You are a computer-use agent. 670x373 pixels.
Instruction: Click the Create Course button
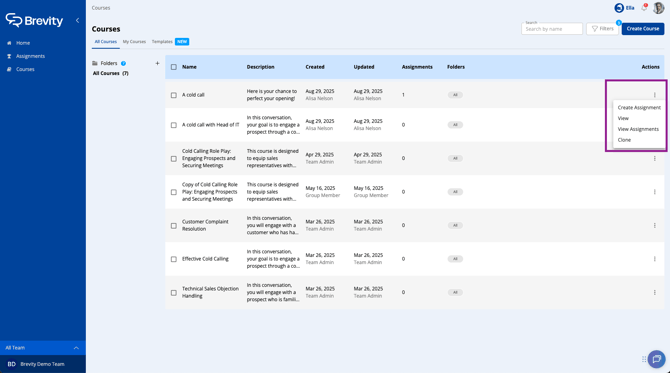643,29
